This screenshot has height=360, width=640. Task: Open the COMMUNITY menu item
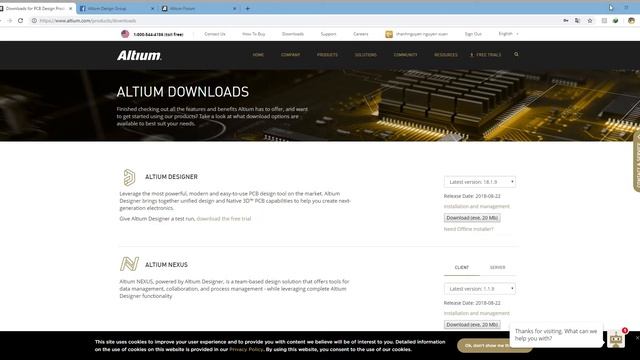point(405,55)
